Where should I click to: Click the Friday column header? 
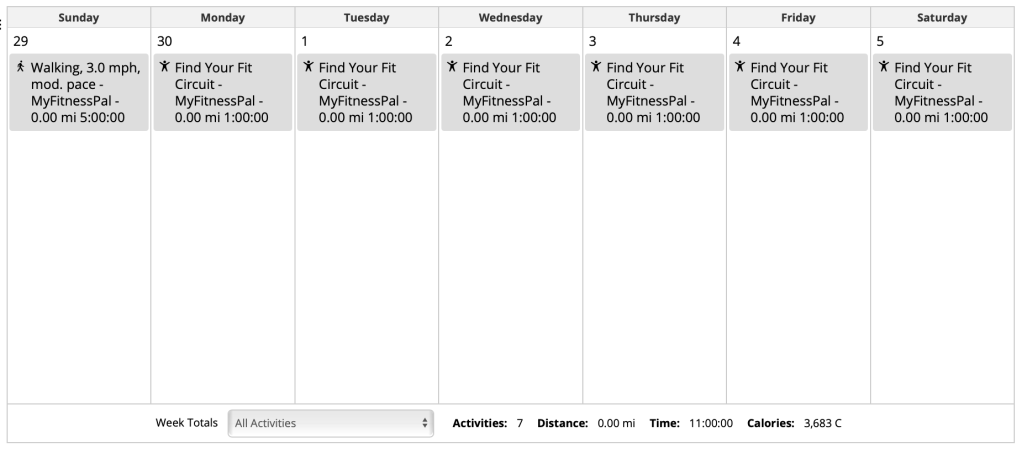coord(798,17)
